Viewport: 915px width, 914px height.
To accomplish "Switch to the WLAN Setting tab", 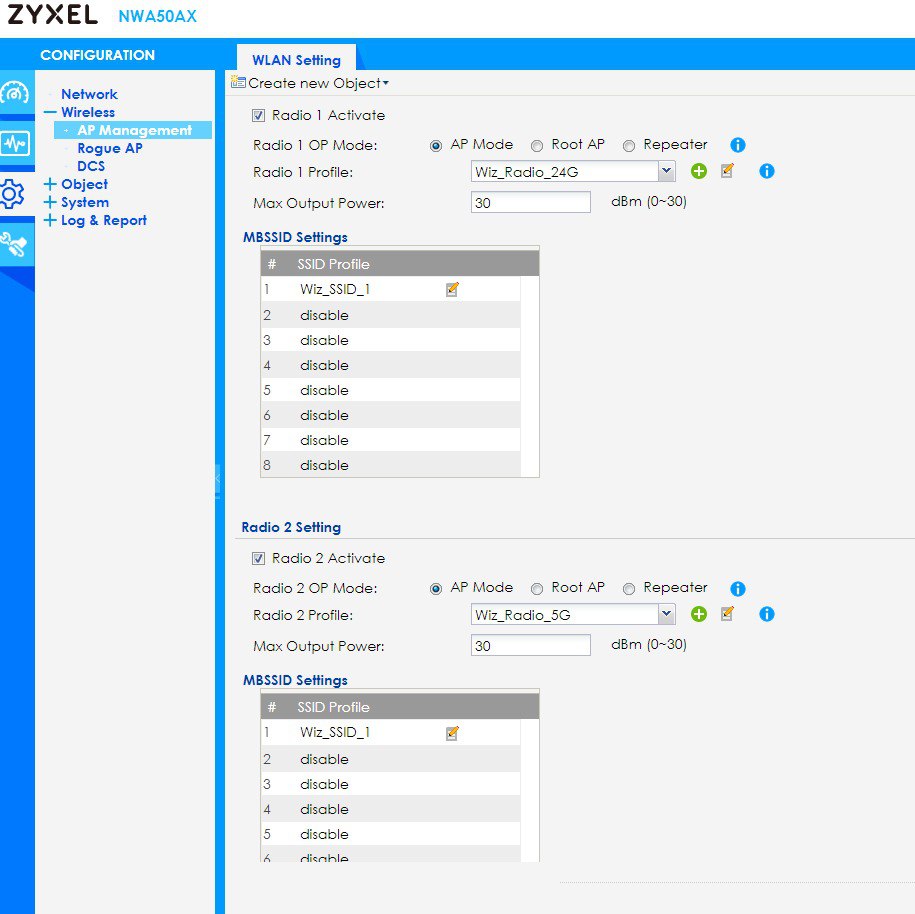I will pyautogui.click(x=296, y=60).
